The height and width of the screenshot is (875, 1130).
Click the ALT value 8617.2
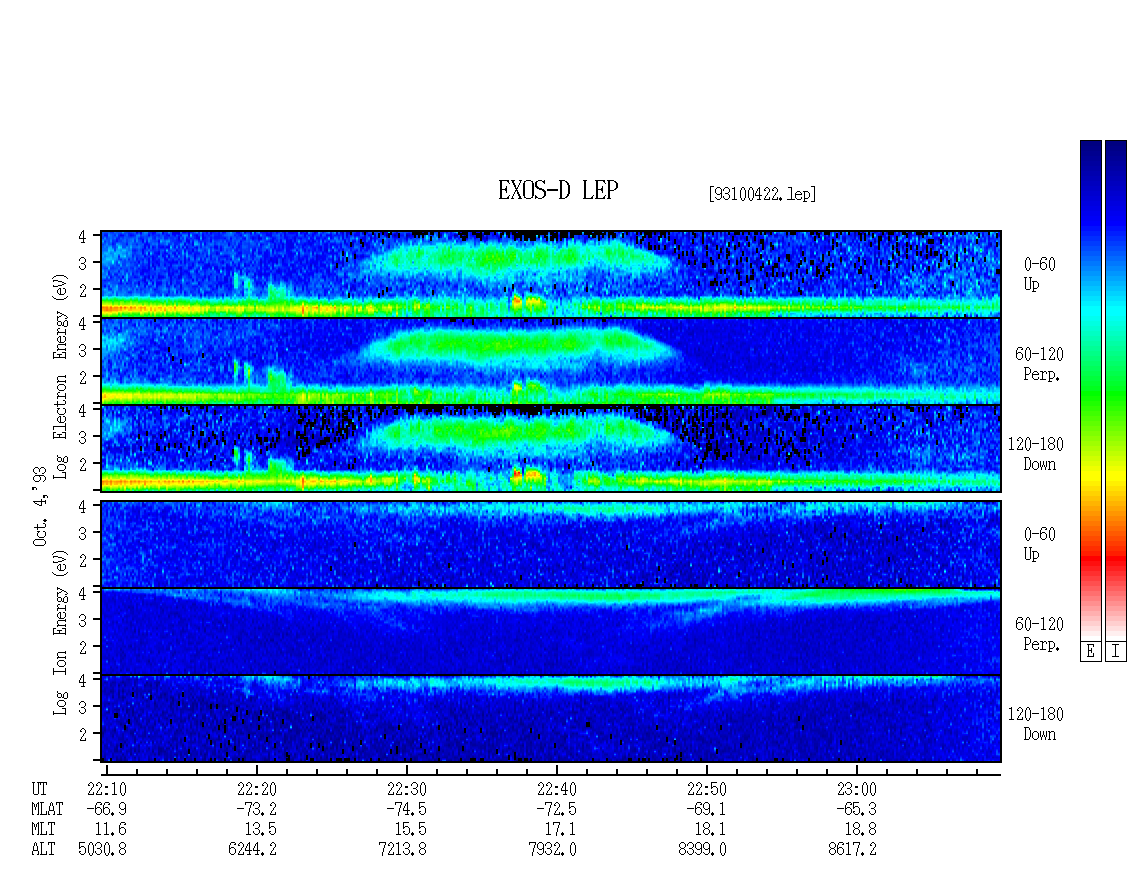tap(852, 850)
